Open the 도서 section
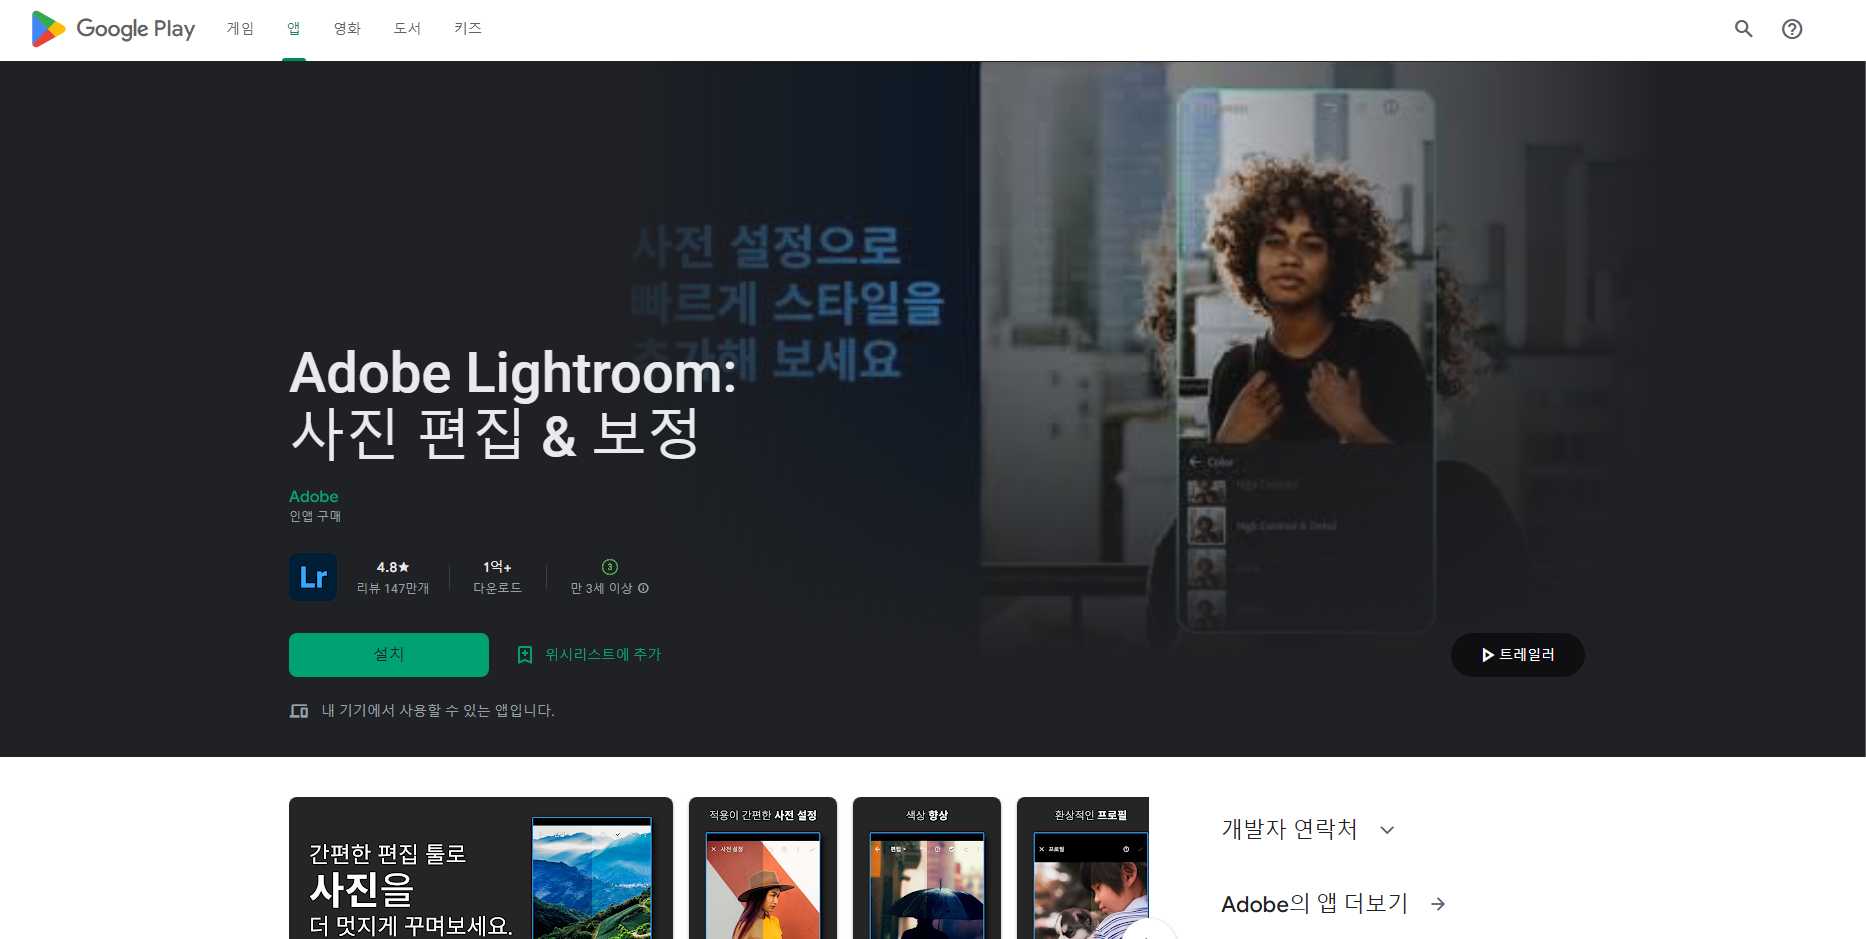This screenshot has width=1866, height=939. (x=406, y=29)
